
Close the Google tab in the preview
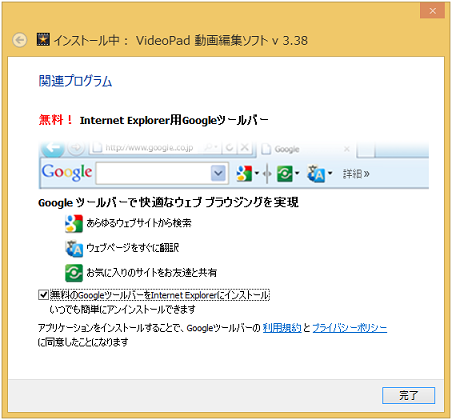[x=347, y=149]
